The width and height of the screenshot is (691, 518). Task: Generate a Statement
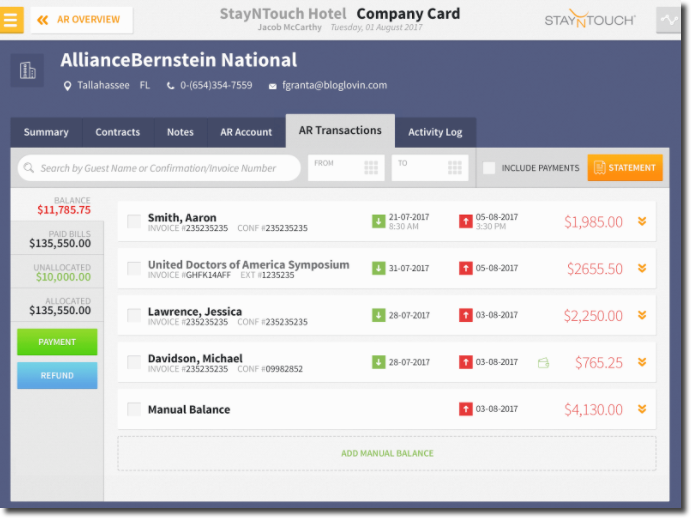tap(625, 168)
